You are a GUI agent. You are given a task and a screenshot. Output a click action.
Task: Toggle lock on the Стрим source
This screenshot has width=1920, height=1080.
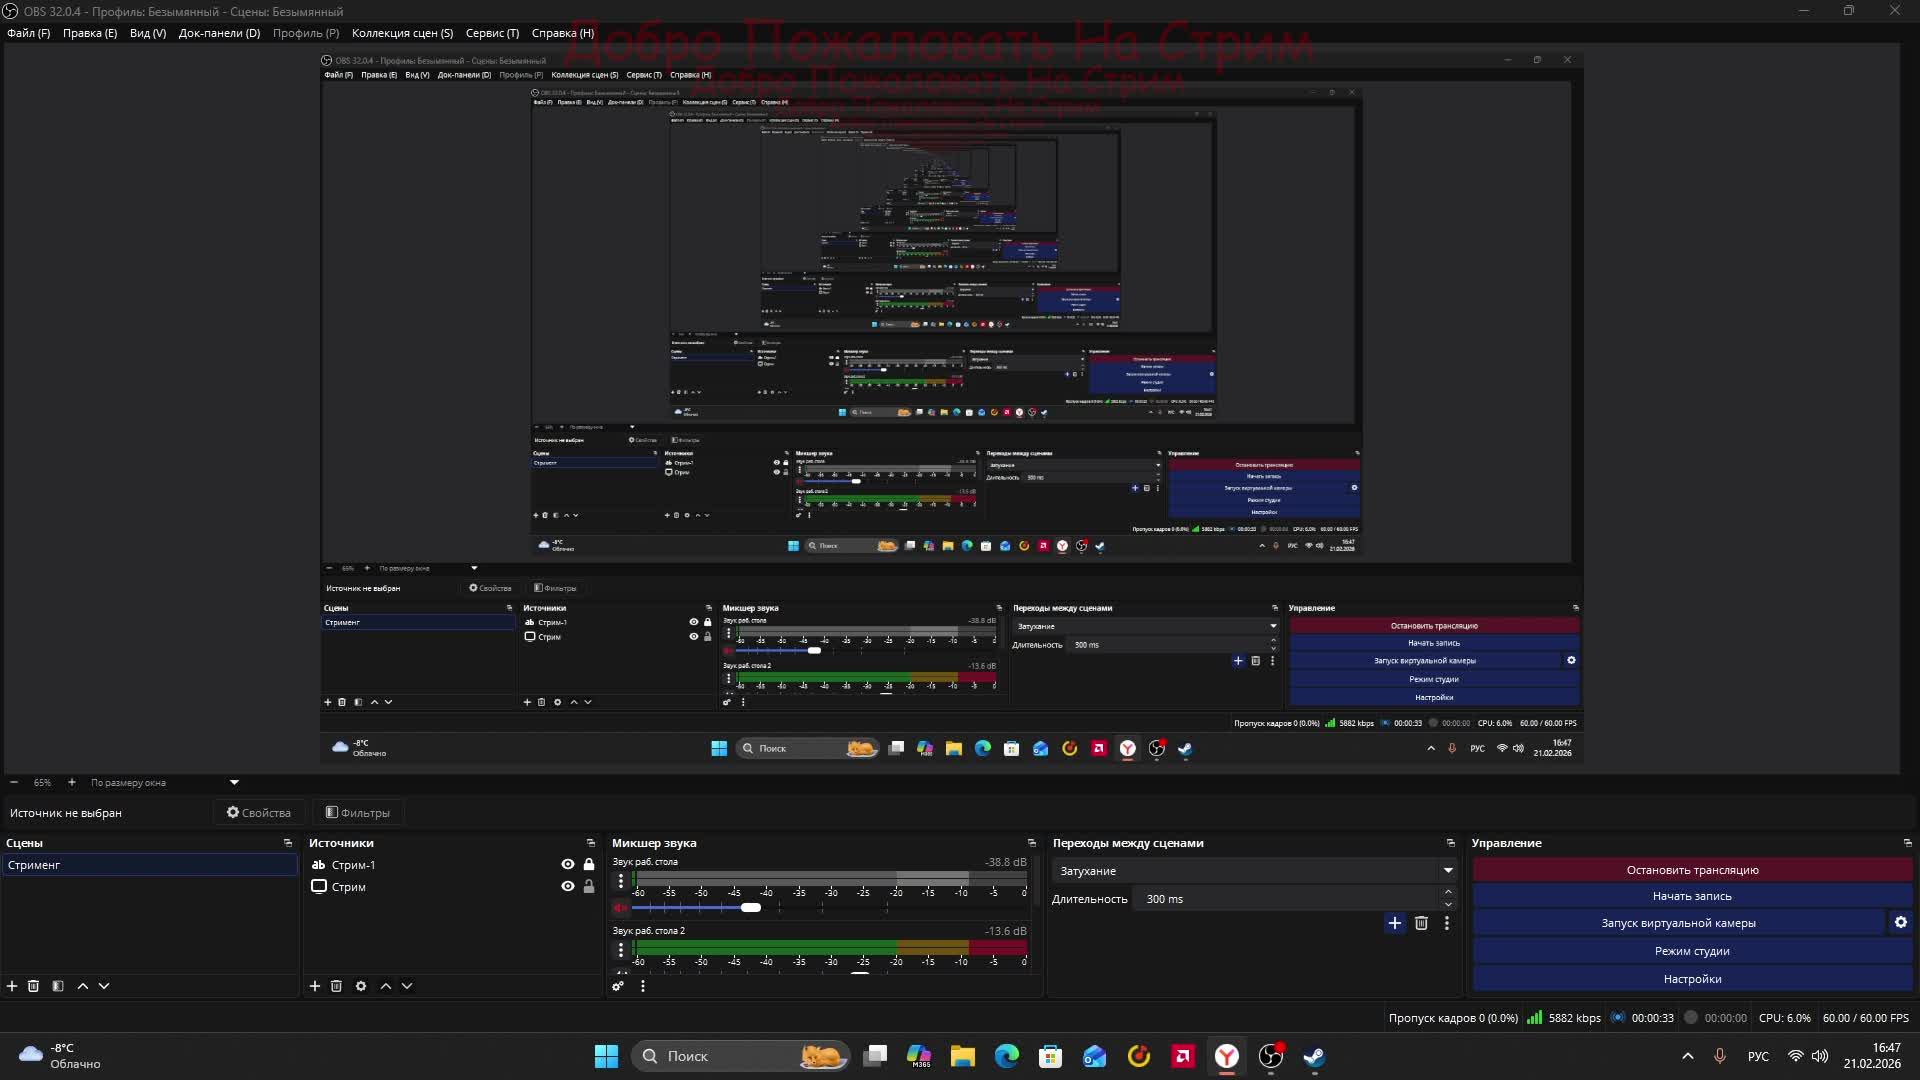point(589,887)
